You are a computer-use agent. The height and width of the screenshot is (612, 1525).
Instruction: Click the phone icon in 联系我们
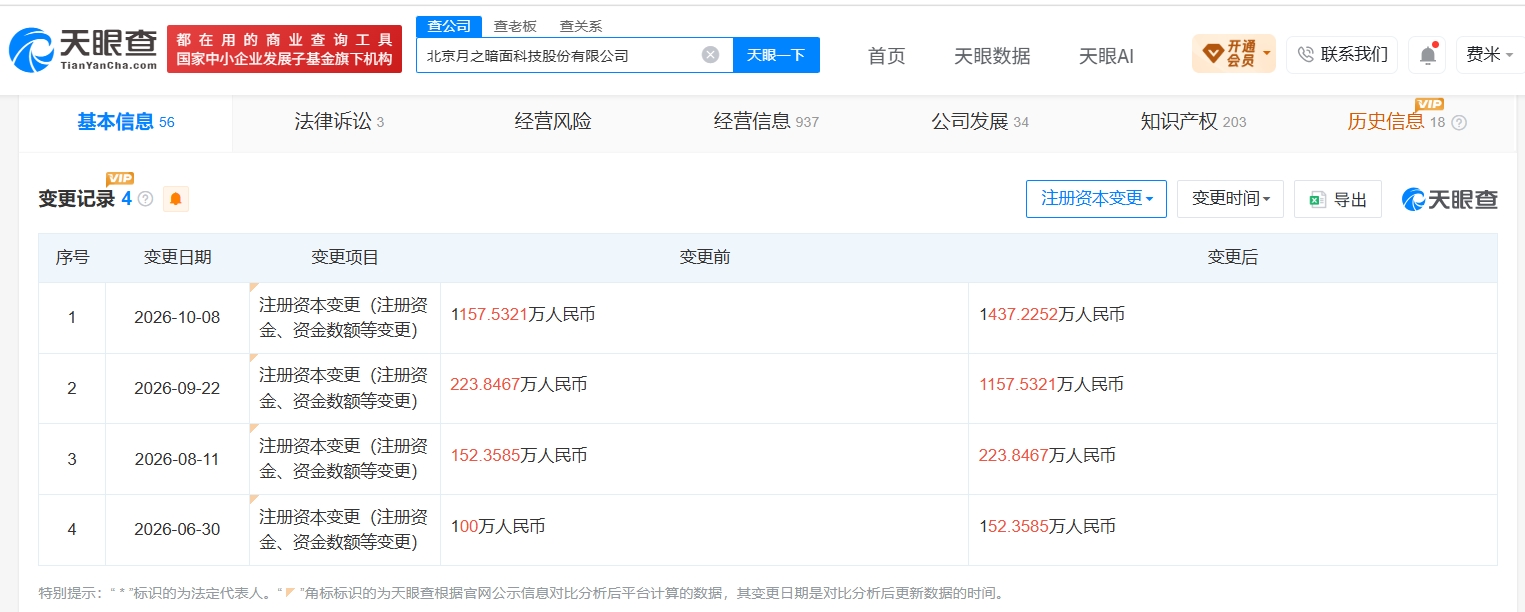coord(1305,55)
